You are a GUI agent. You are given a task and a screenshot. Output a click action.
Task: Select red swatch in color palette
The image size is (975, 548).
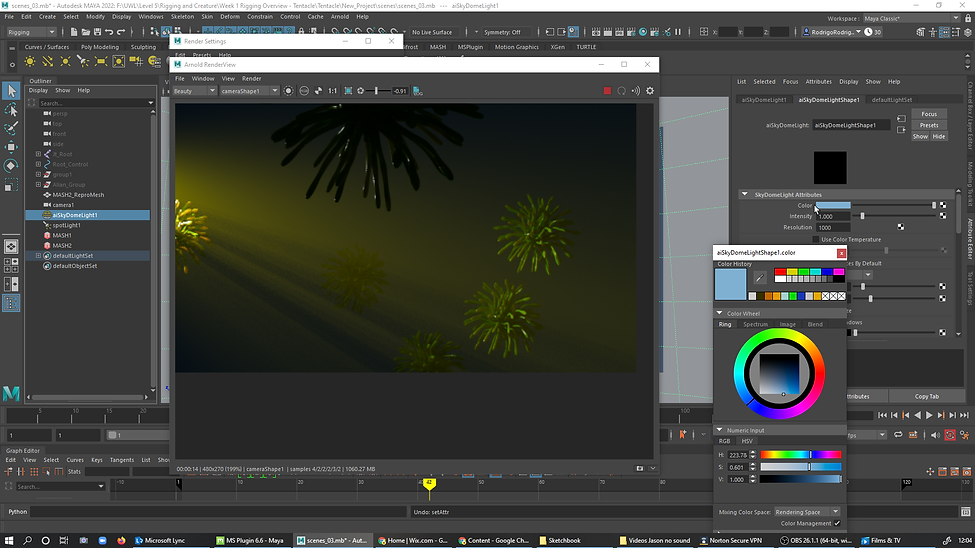point(780,272)
